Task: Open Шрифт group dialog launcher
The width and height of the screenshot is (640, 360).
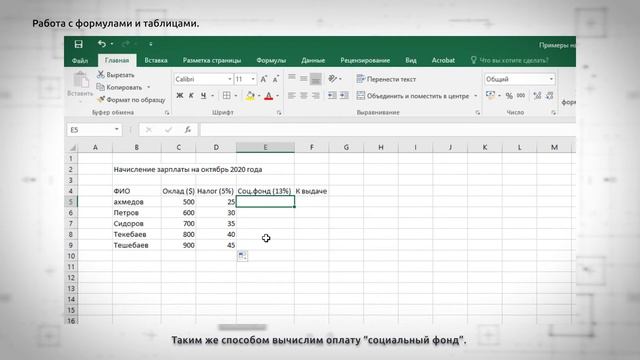Action: coord(279,113)
